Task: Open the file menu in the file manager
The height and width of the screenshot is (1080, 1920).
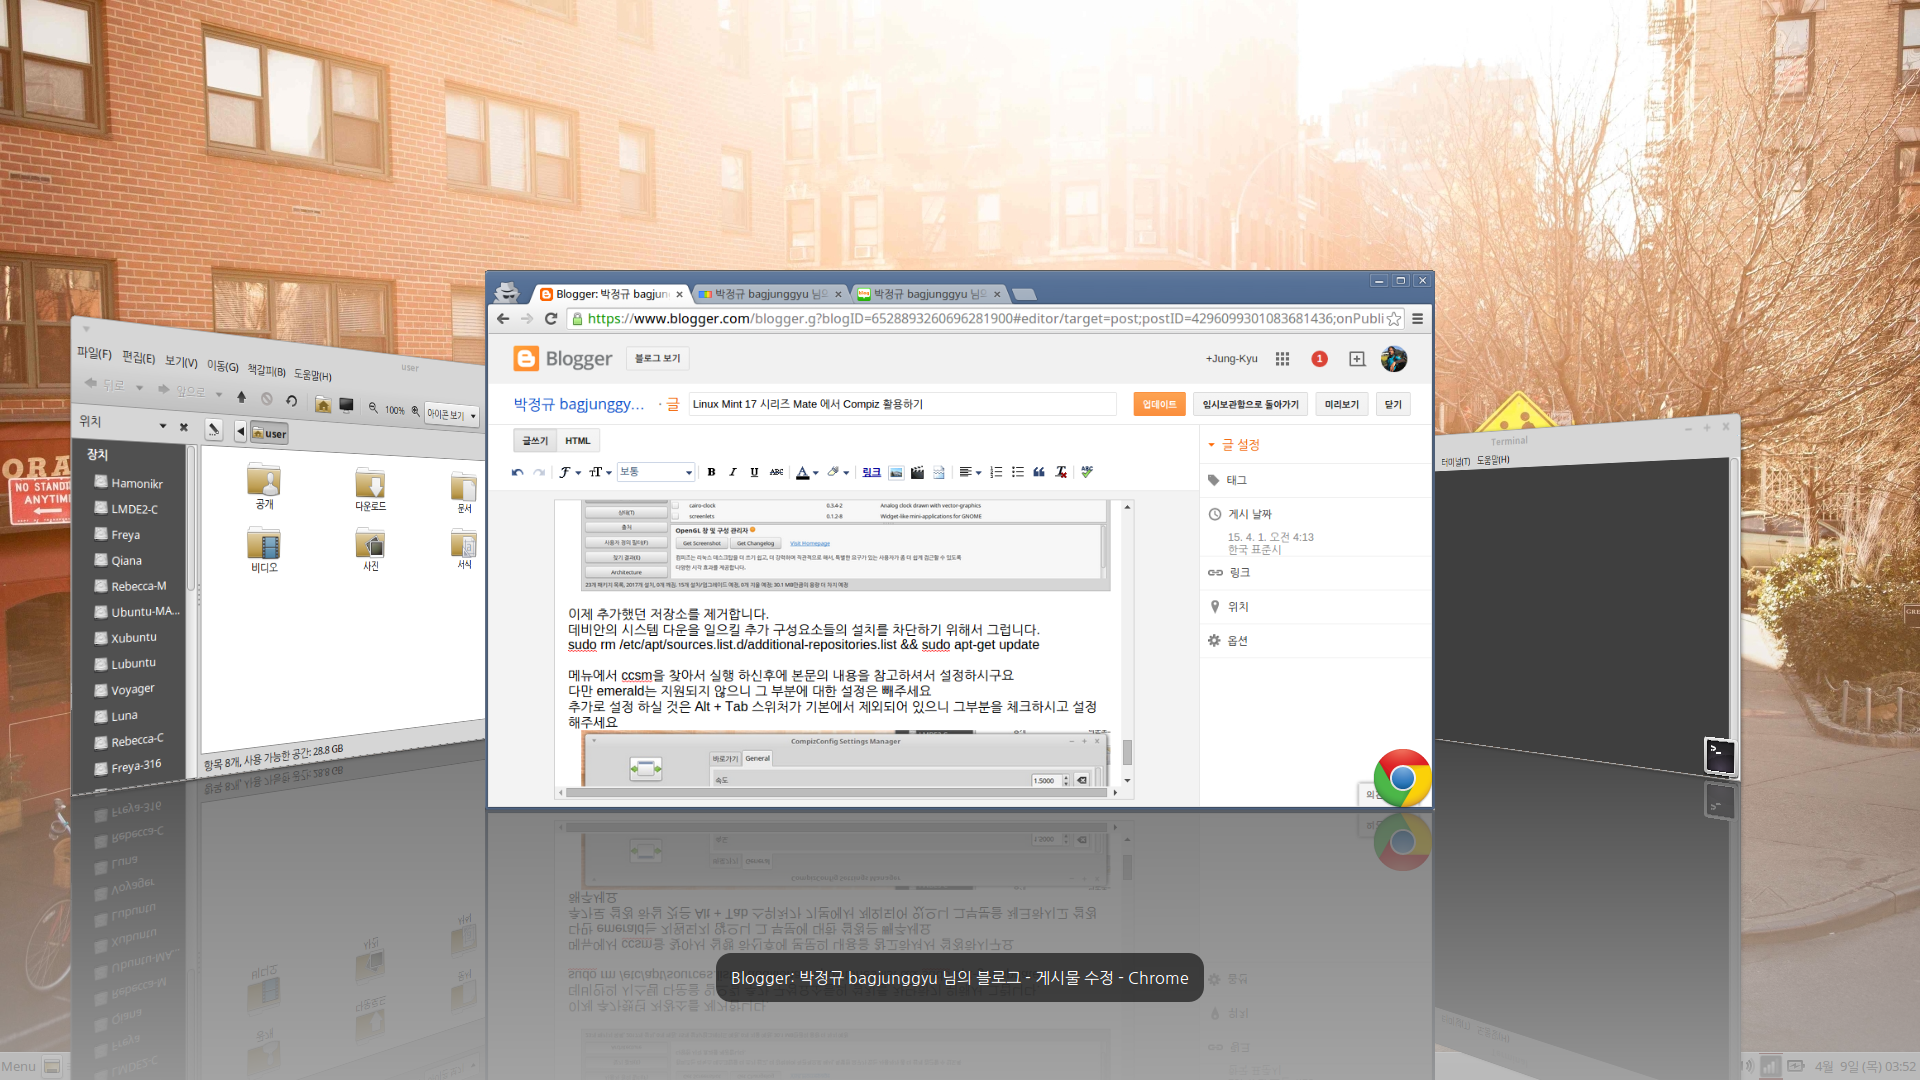Action: point(94,353)
